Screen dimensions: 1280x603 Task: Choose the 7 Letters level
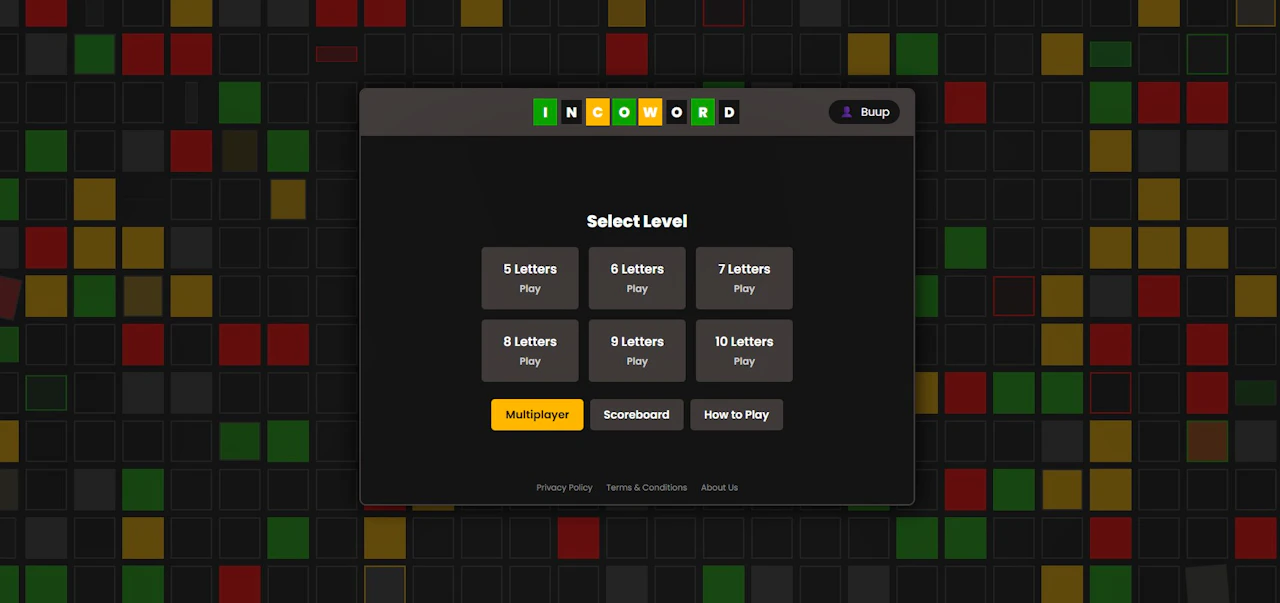click(x=744, y=278)
